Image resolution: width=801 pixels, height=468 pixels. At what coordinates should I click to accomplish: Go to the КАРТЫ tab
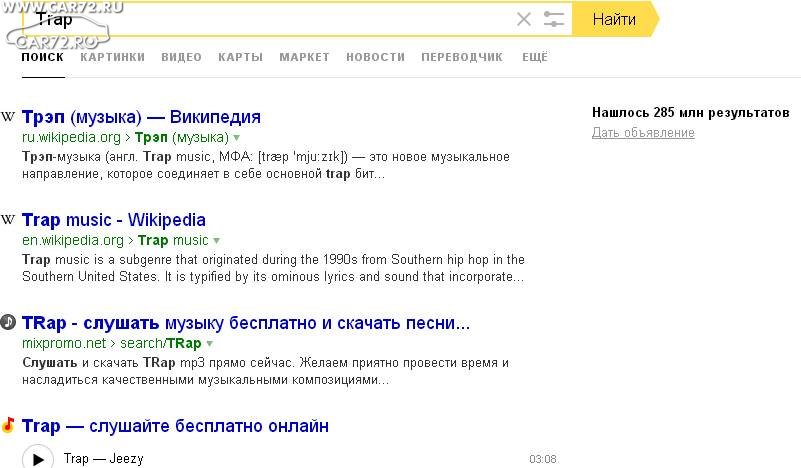(x=241, y=57)
